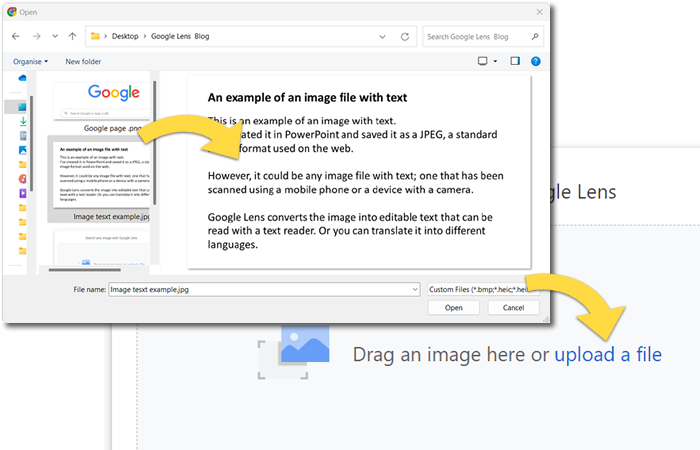Go up one folder level
This screenshot has height=450, width=700.
click(72, 37)
